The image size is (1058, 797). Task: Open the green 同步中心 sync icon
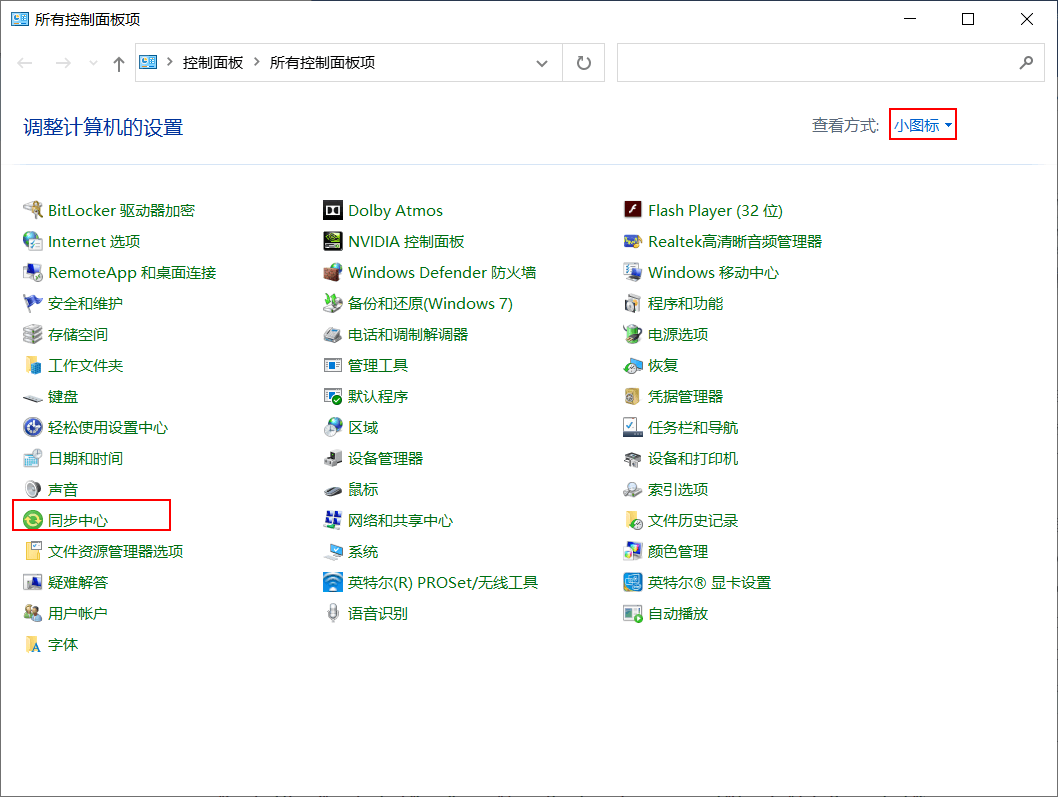click(x=32, y=520)
